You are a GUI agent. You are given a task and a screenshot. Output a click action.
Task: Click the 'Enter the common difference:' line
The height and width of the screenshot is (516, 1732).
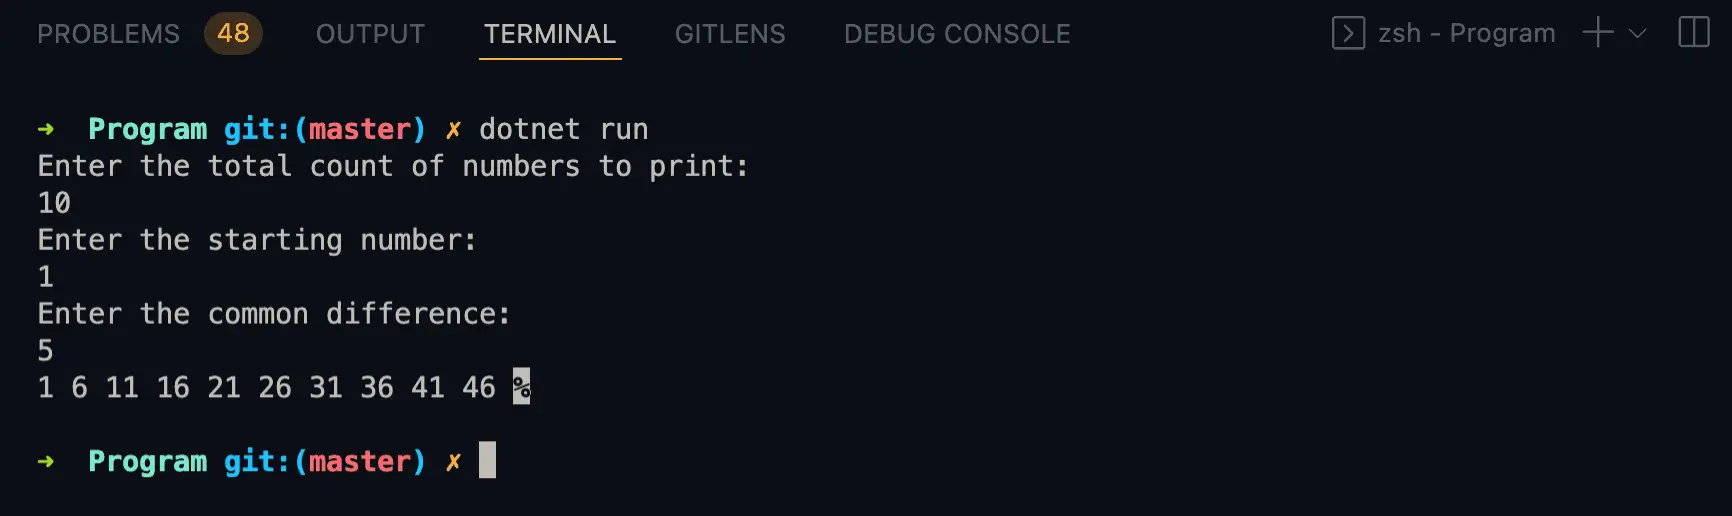274,314
